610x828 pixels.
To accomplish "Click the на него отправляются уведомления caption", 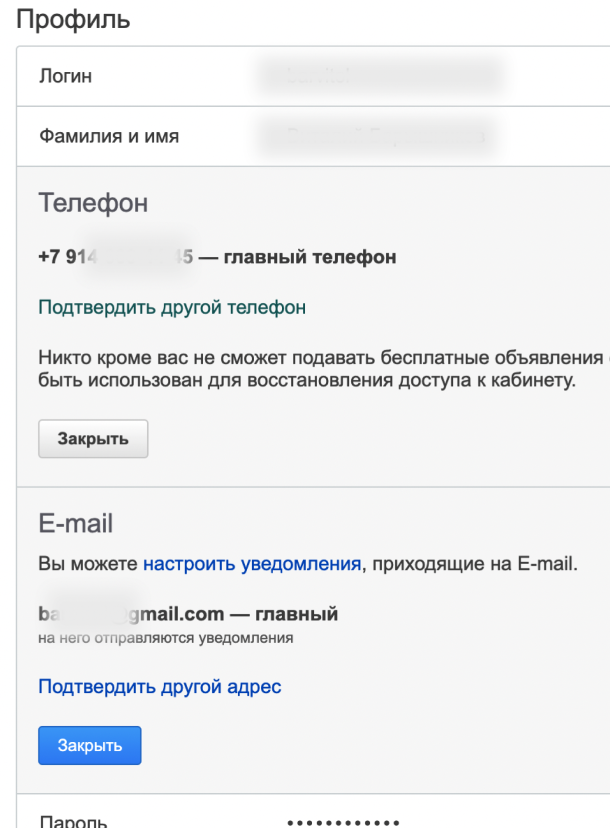I will 165,638.
